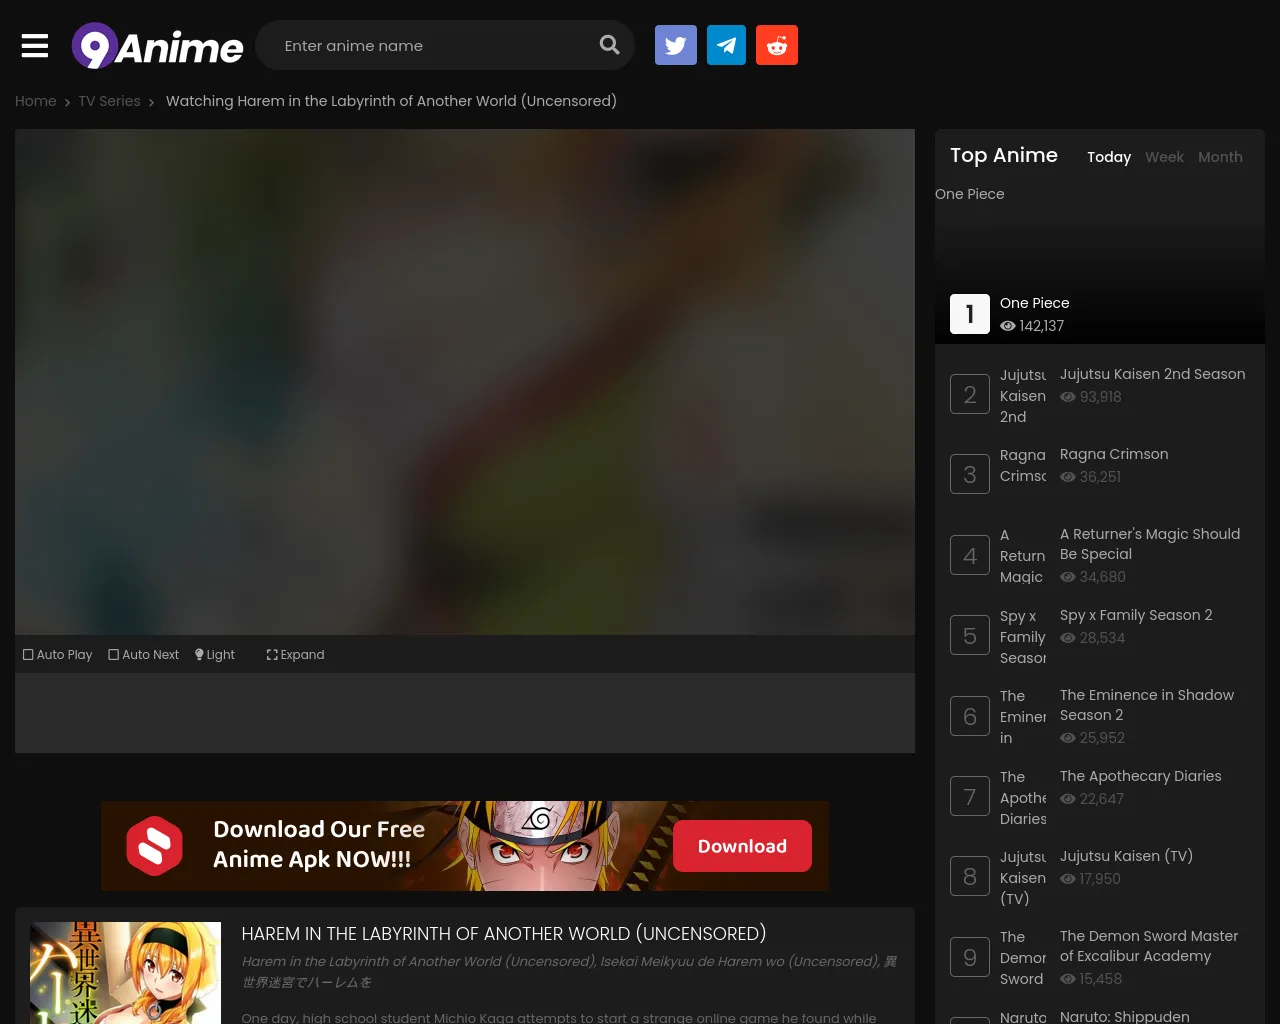Open Jujutsu Kaisen 2nd Season entry
1280x1024 pixels.
pos(1152,374)
